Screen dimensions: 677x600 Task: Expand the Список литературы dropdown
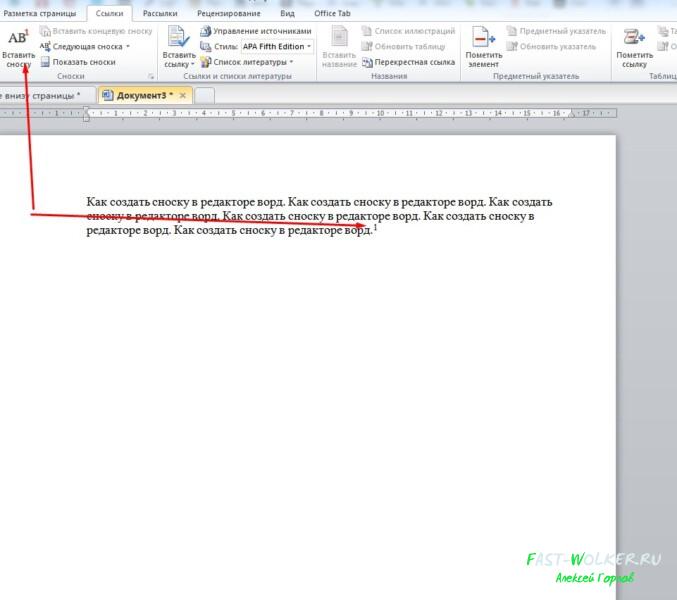click(291, 62)
